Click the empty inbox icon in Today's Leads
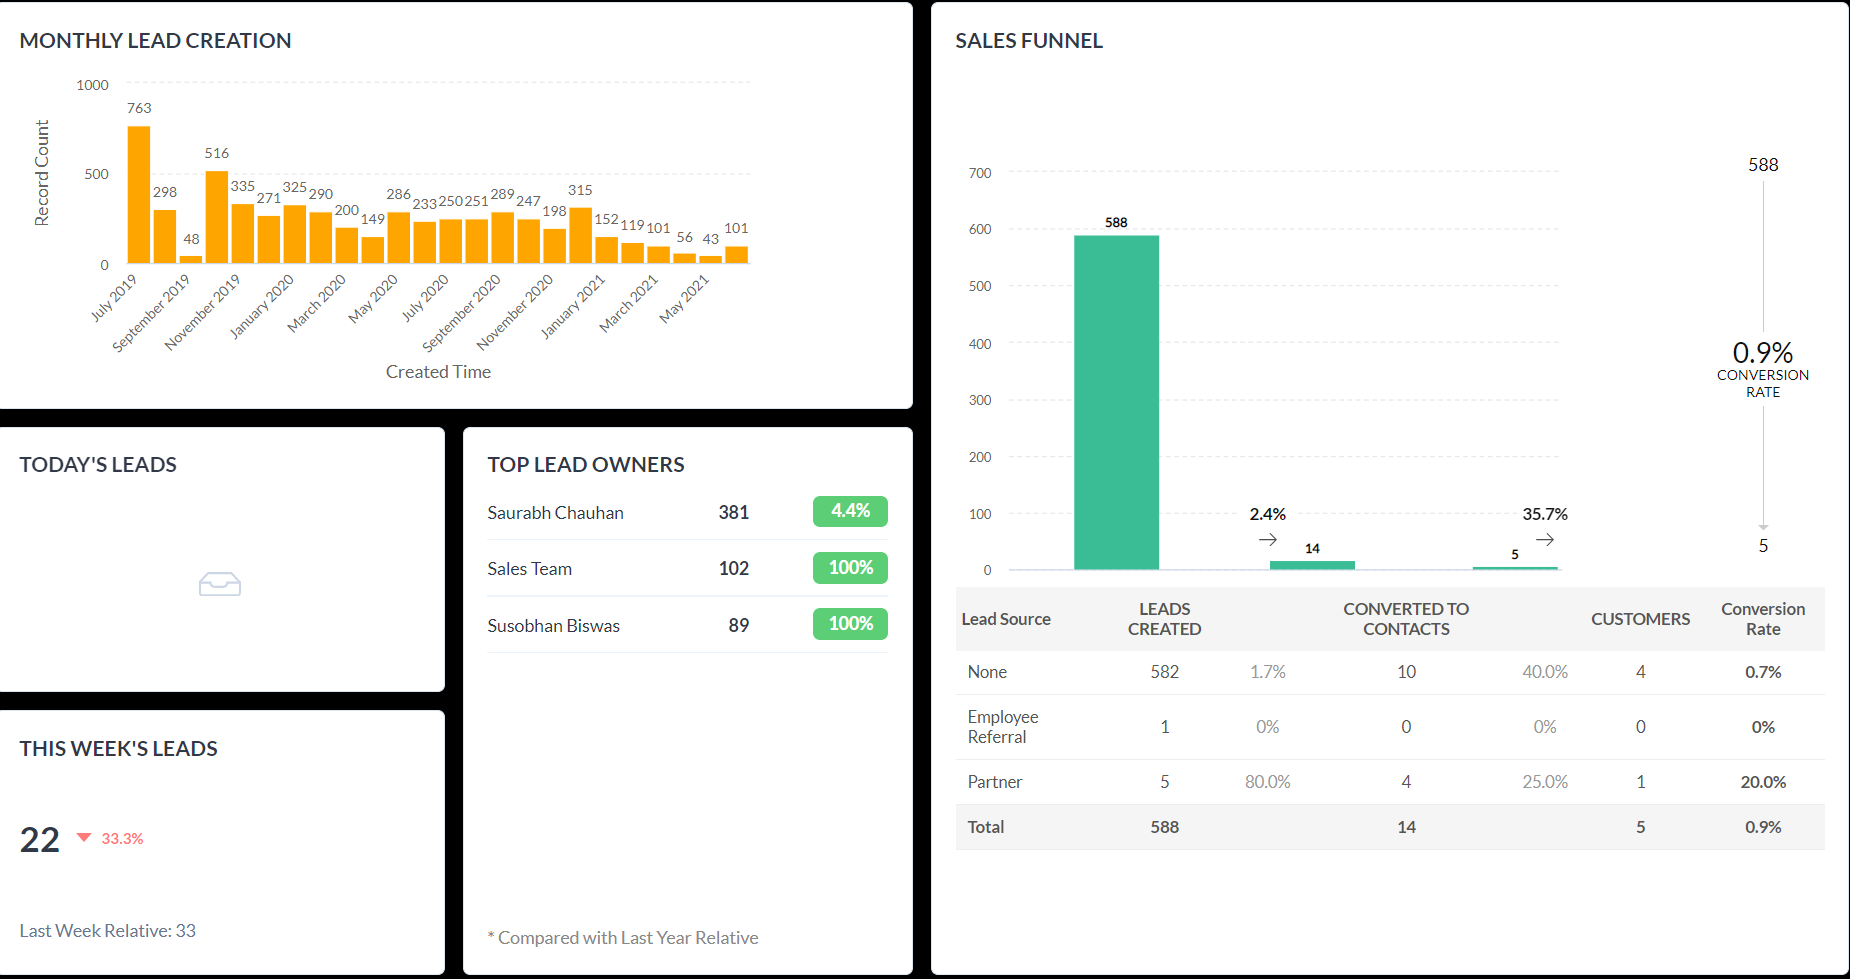 tap(219, 584)
